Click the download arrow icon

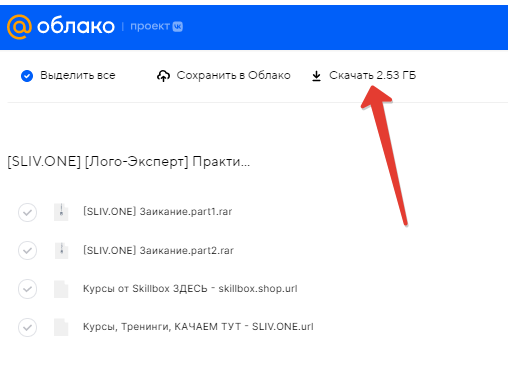316,76
